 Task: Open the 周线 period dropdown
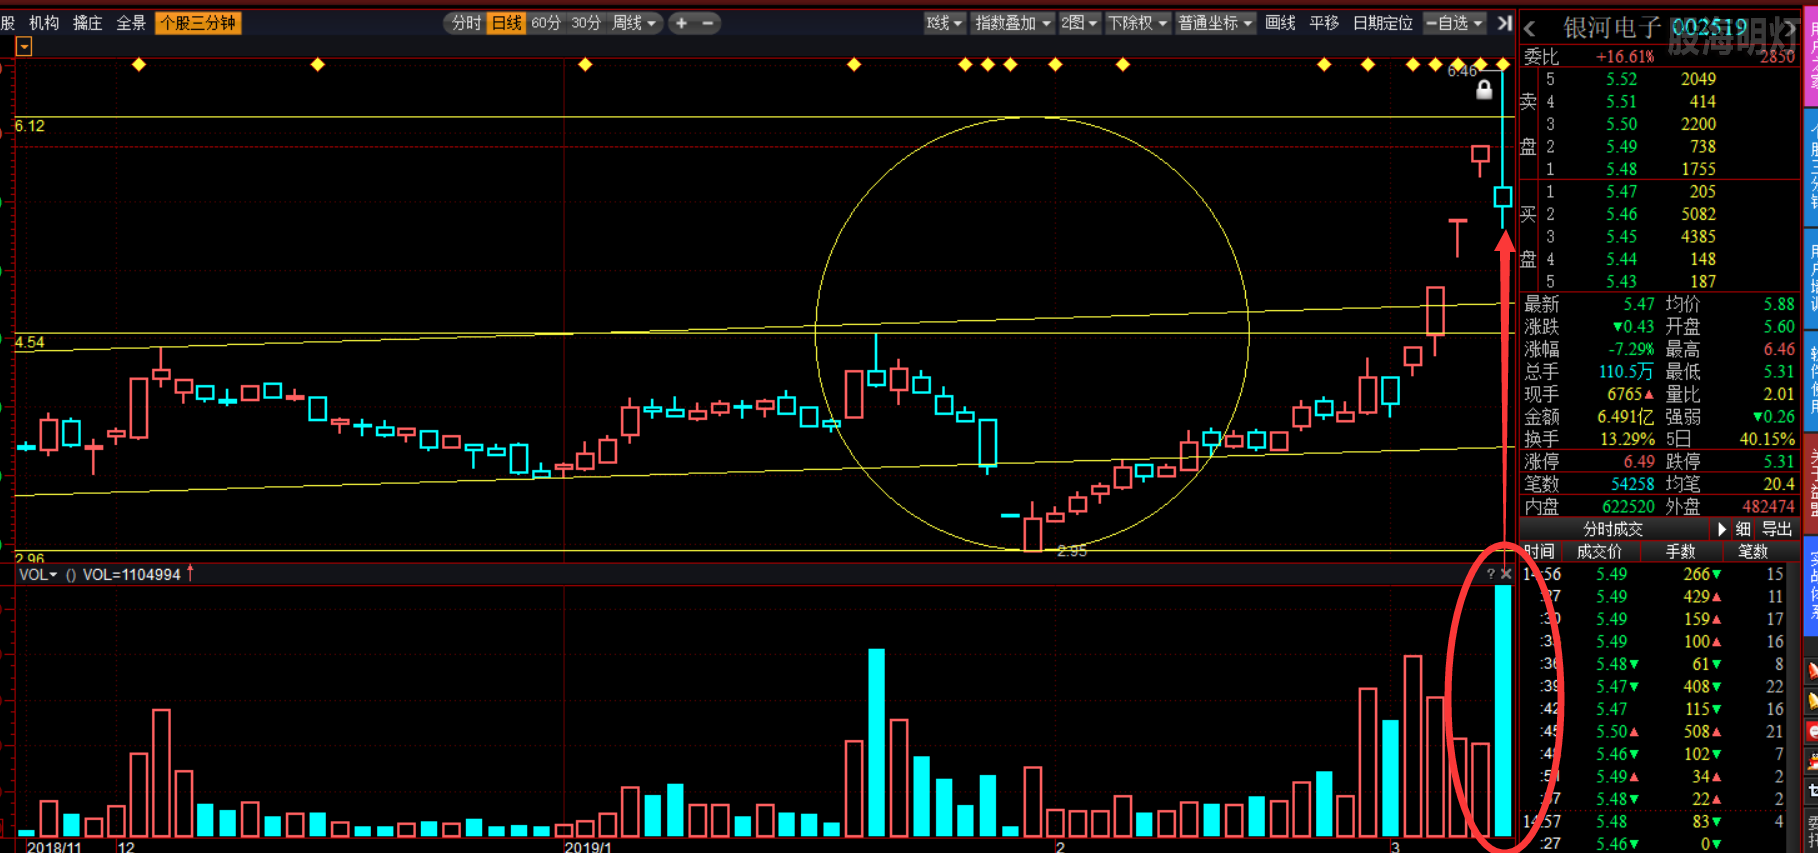634,23
